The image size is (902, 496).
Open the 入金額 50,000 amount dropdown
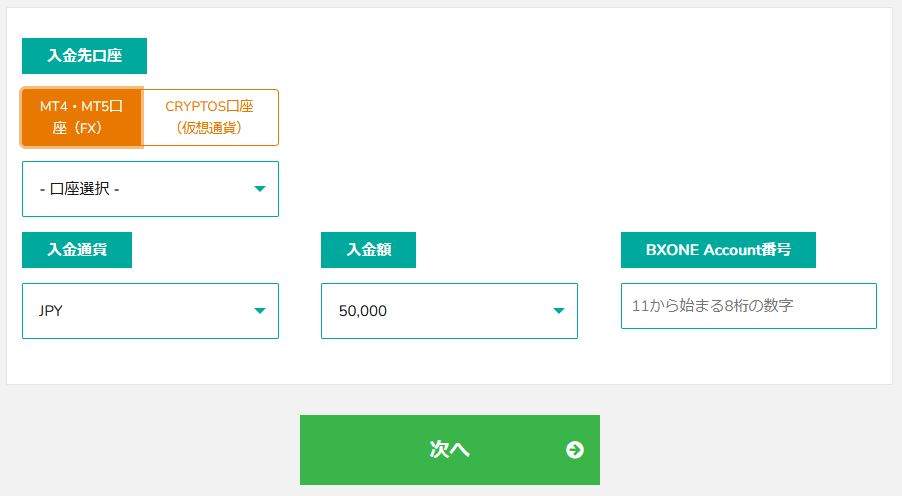[449, 311]
